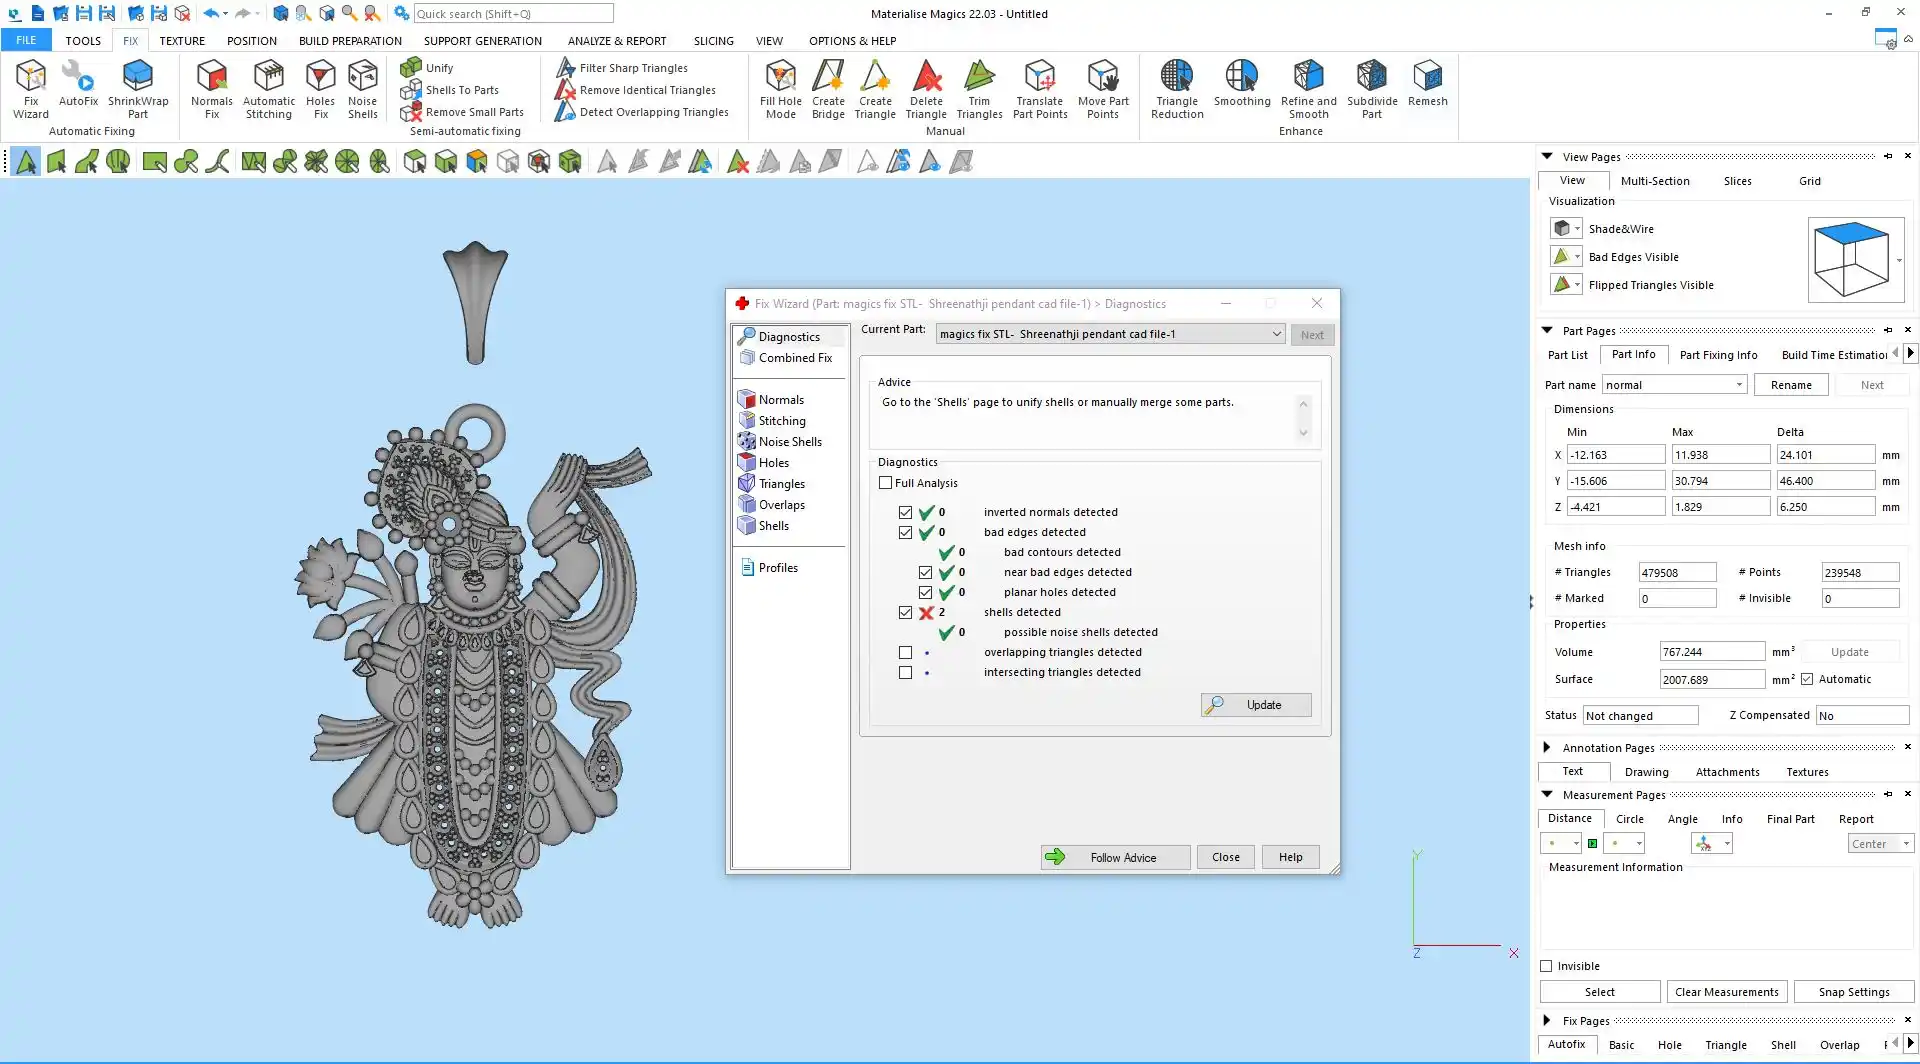1920x1064 pixels.
Task: Select Shells in Fix Wizard sidebar
Action: pyautogui.click(x=773, y=526)
